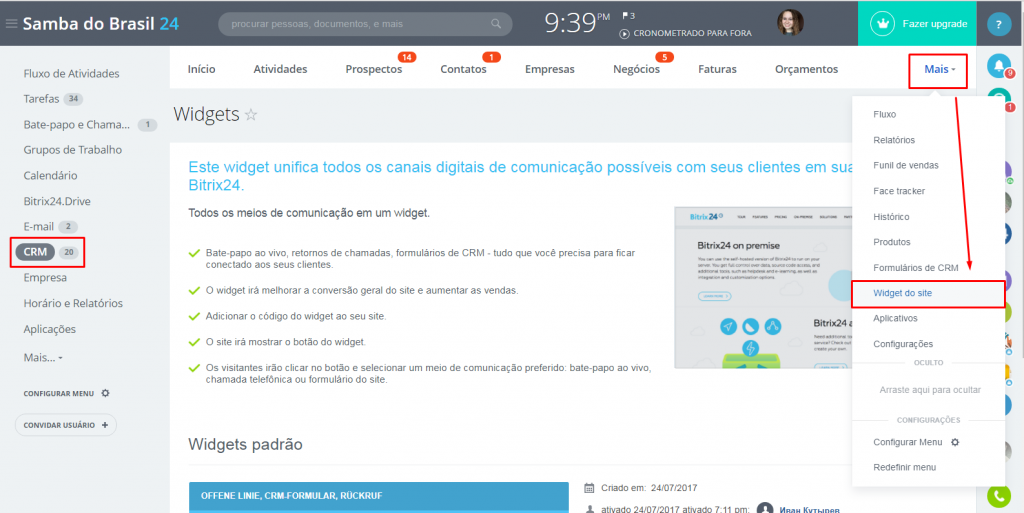Click Configurar Menu in dropdown

(x=908, y=442)
